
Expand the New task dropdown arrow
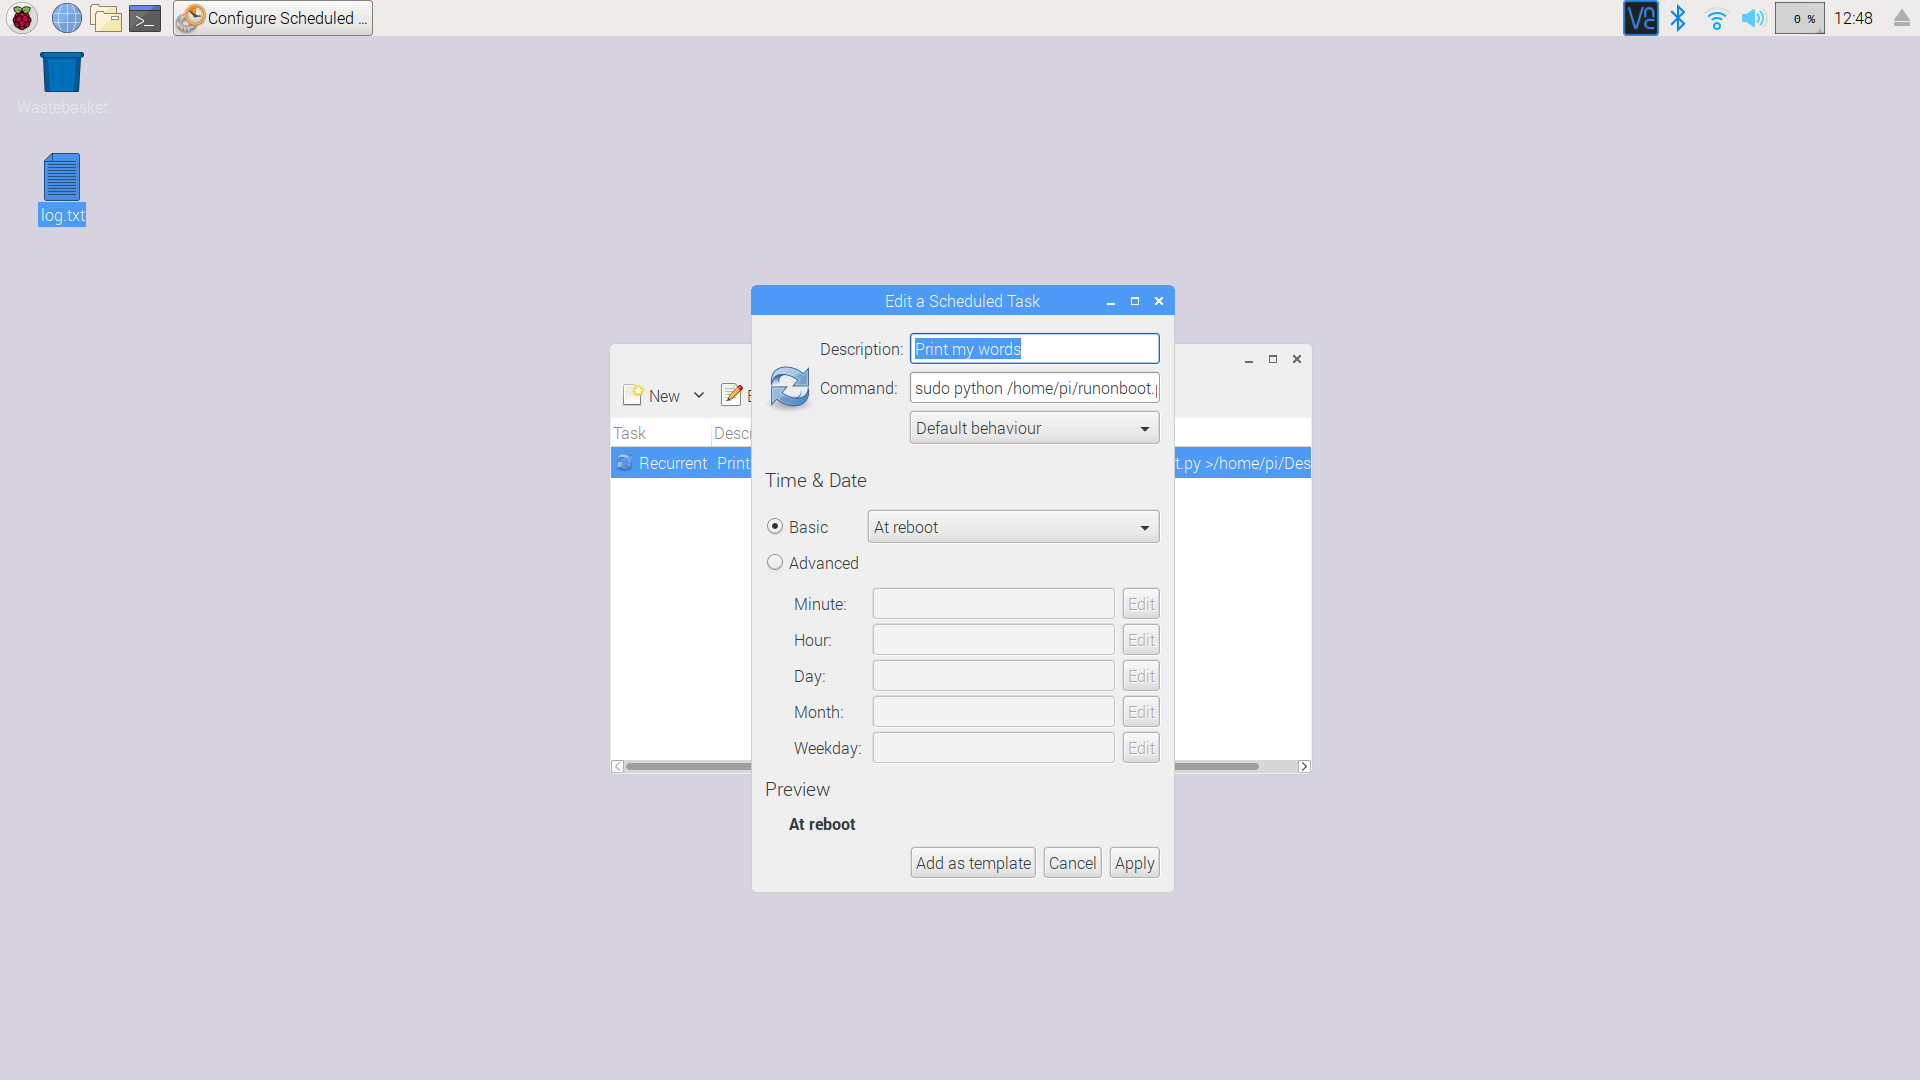pos(699,396)
